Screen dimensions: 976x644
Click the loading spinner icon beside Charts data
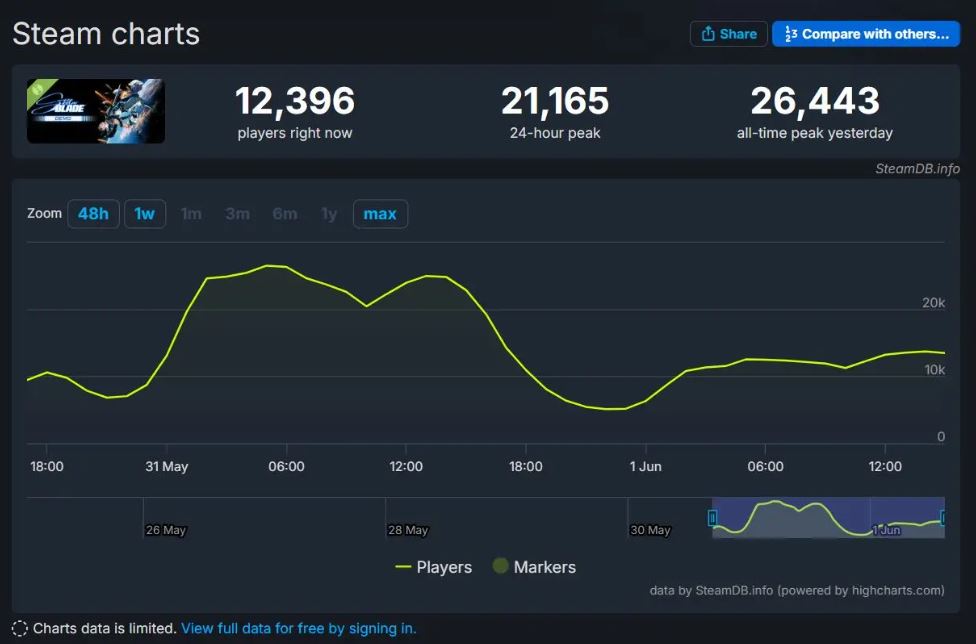(x=20, y=628)
